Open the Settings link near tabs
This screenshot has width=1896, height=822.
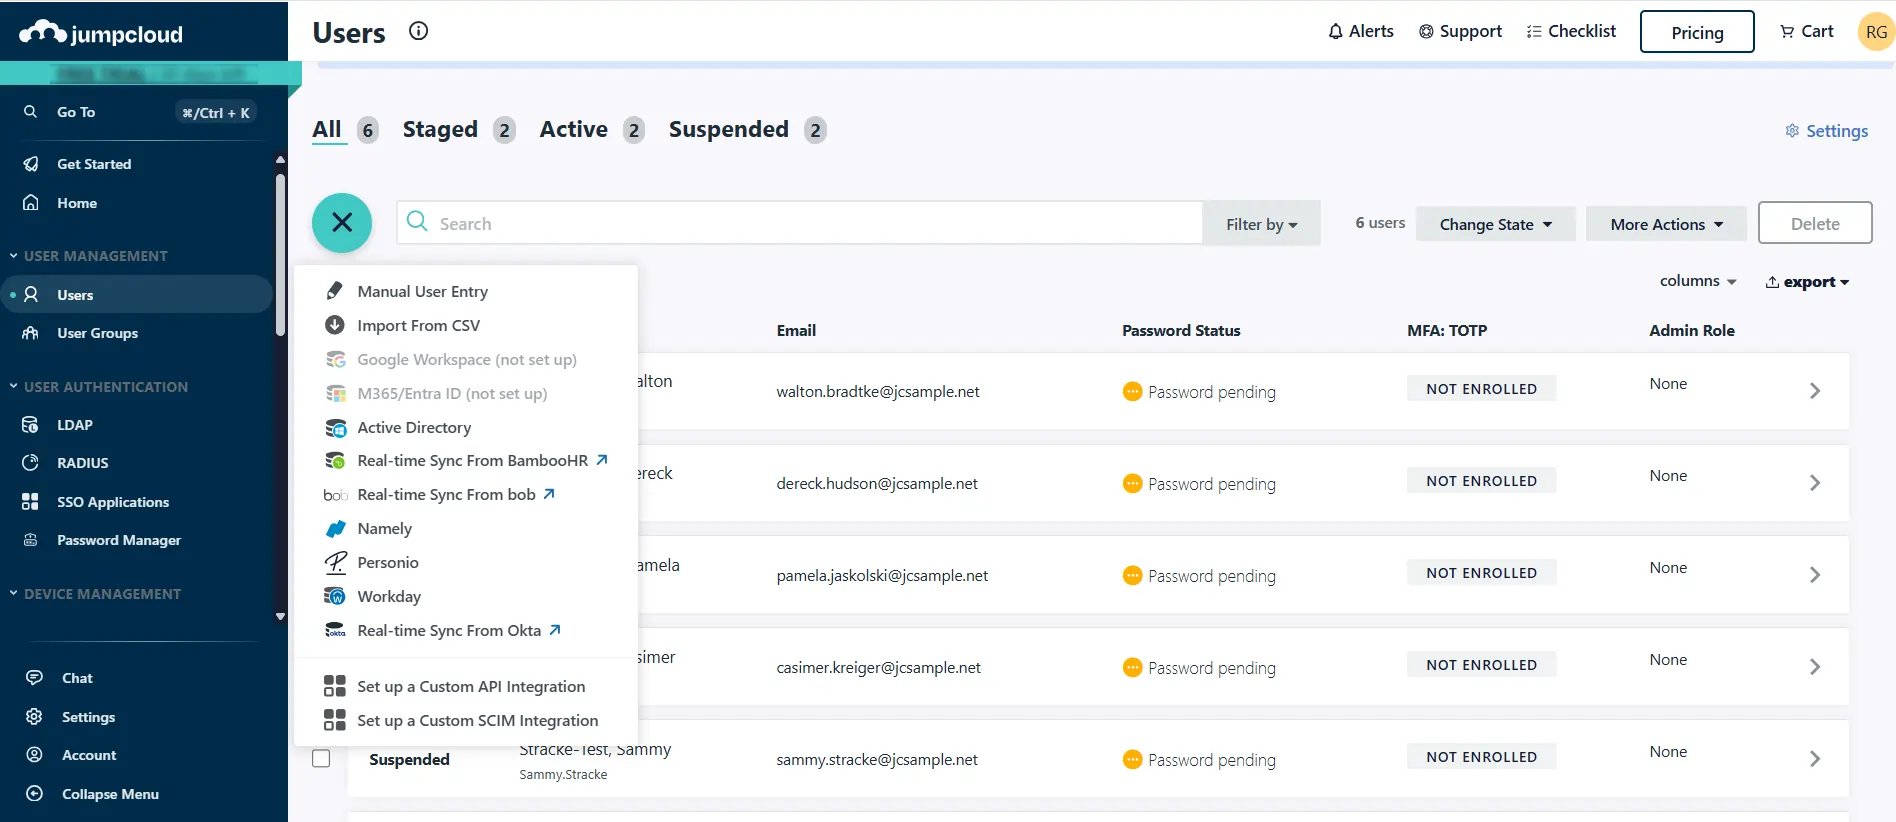click(1827, 131)
